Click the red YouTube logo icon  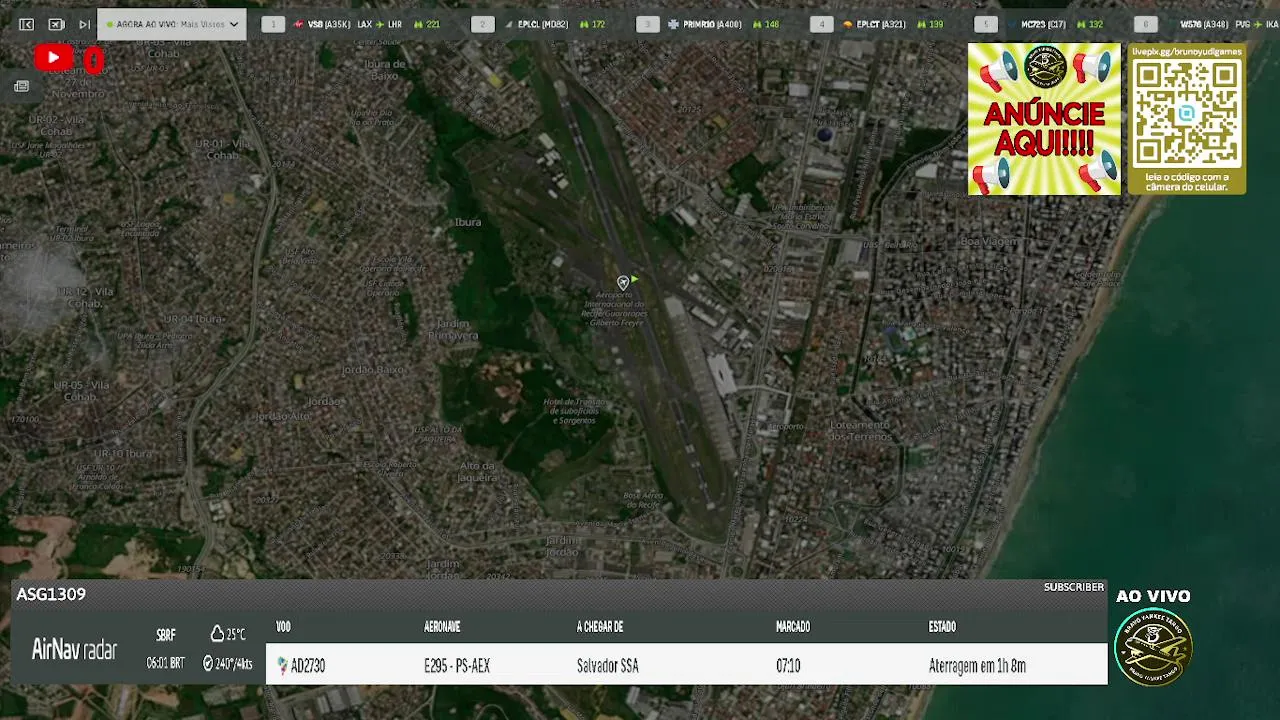point(53,58)
